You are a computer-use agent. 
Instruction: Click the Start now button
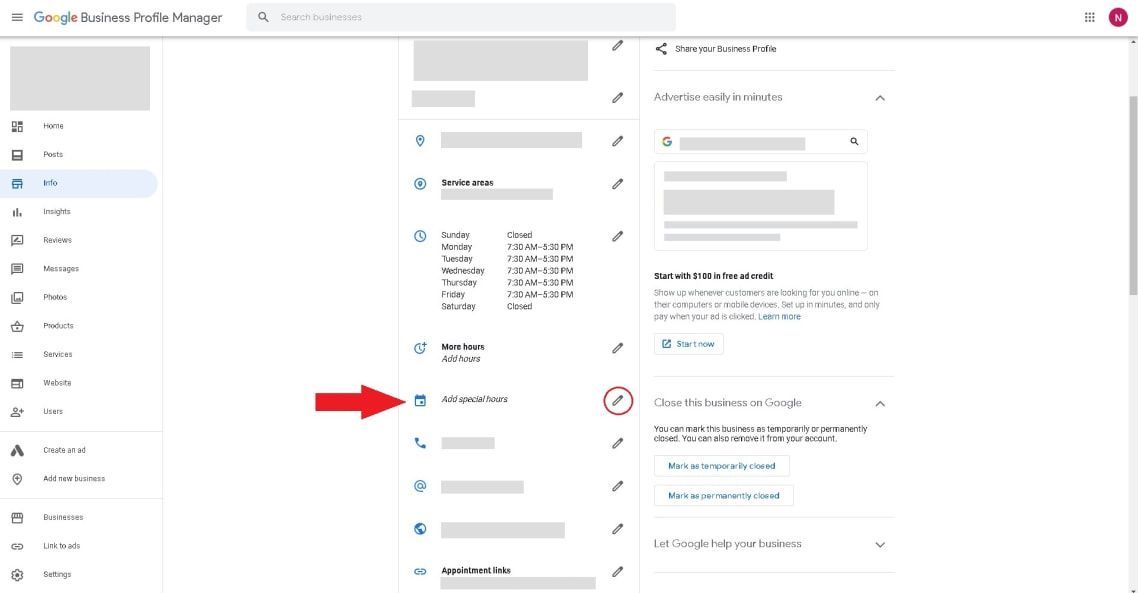click(688, 344)
